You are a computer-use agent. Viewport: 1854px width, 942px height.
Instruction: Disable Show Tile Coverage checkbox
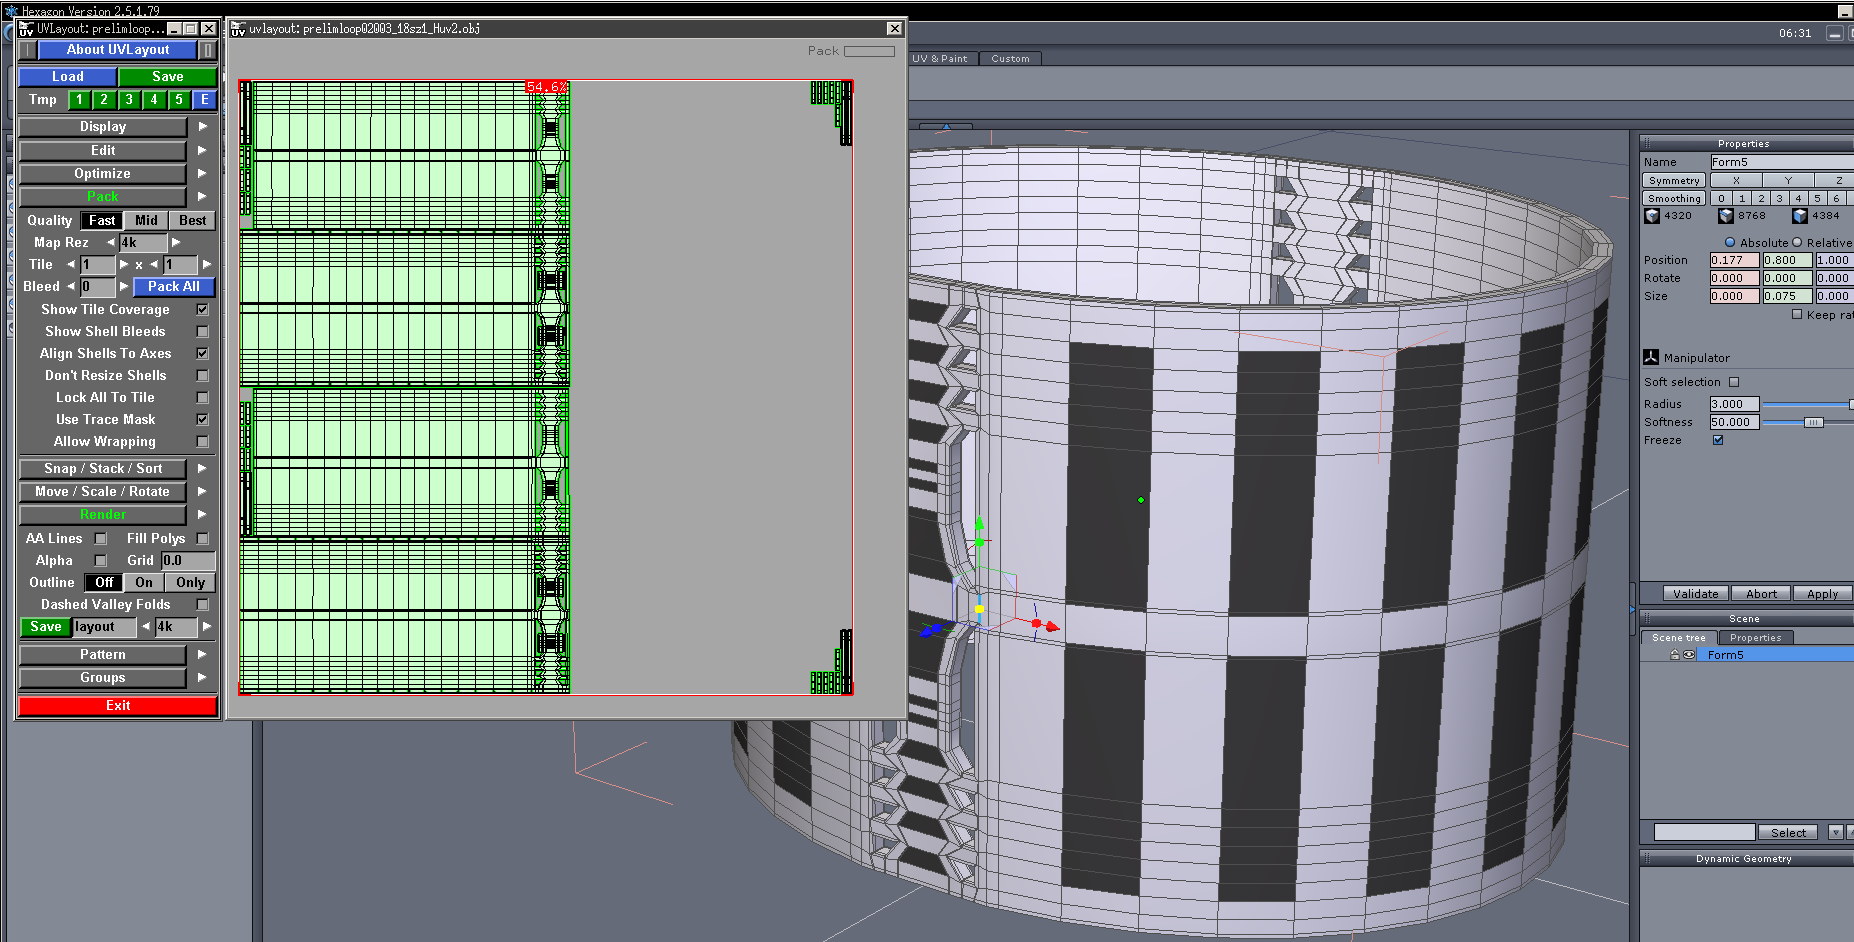click(x=202, y=310)
